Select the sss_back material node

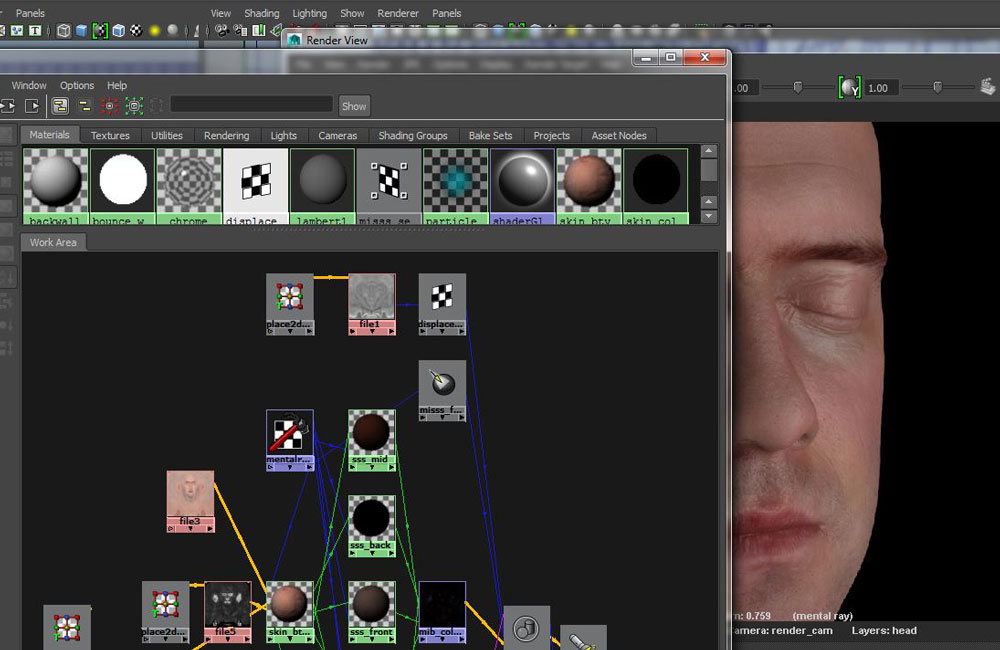372,526
